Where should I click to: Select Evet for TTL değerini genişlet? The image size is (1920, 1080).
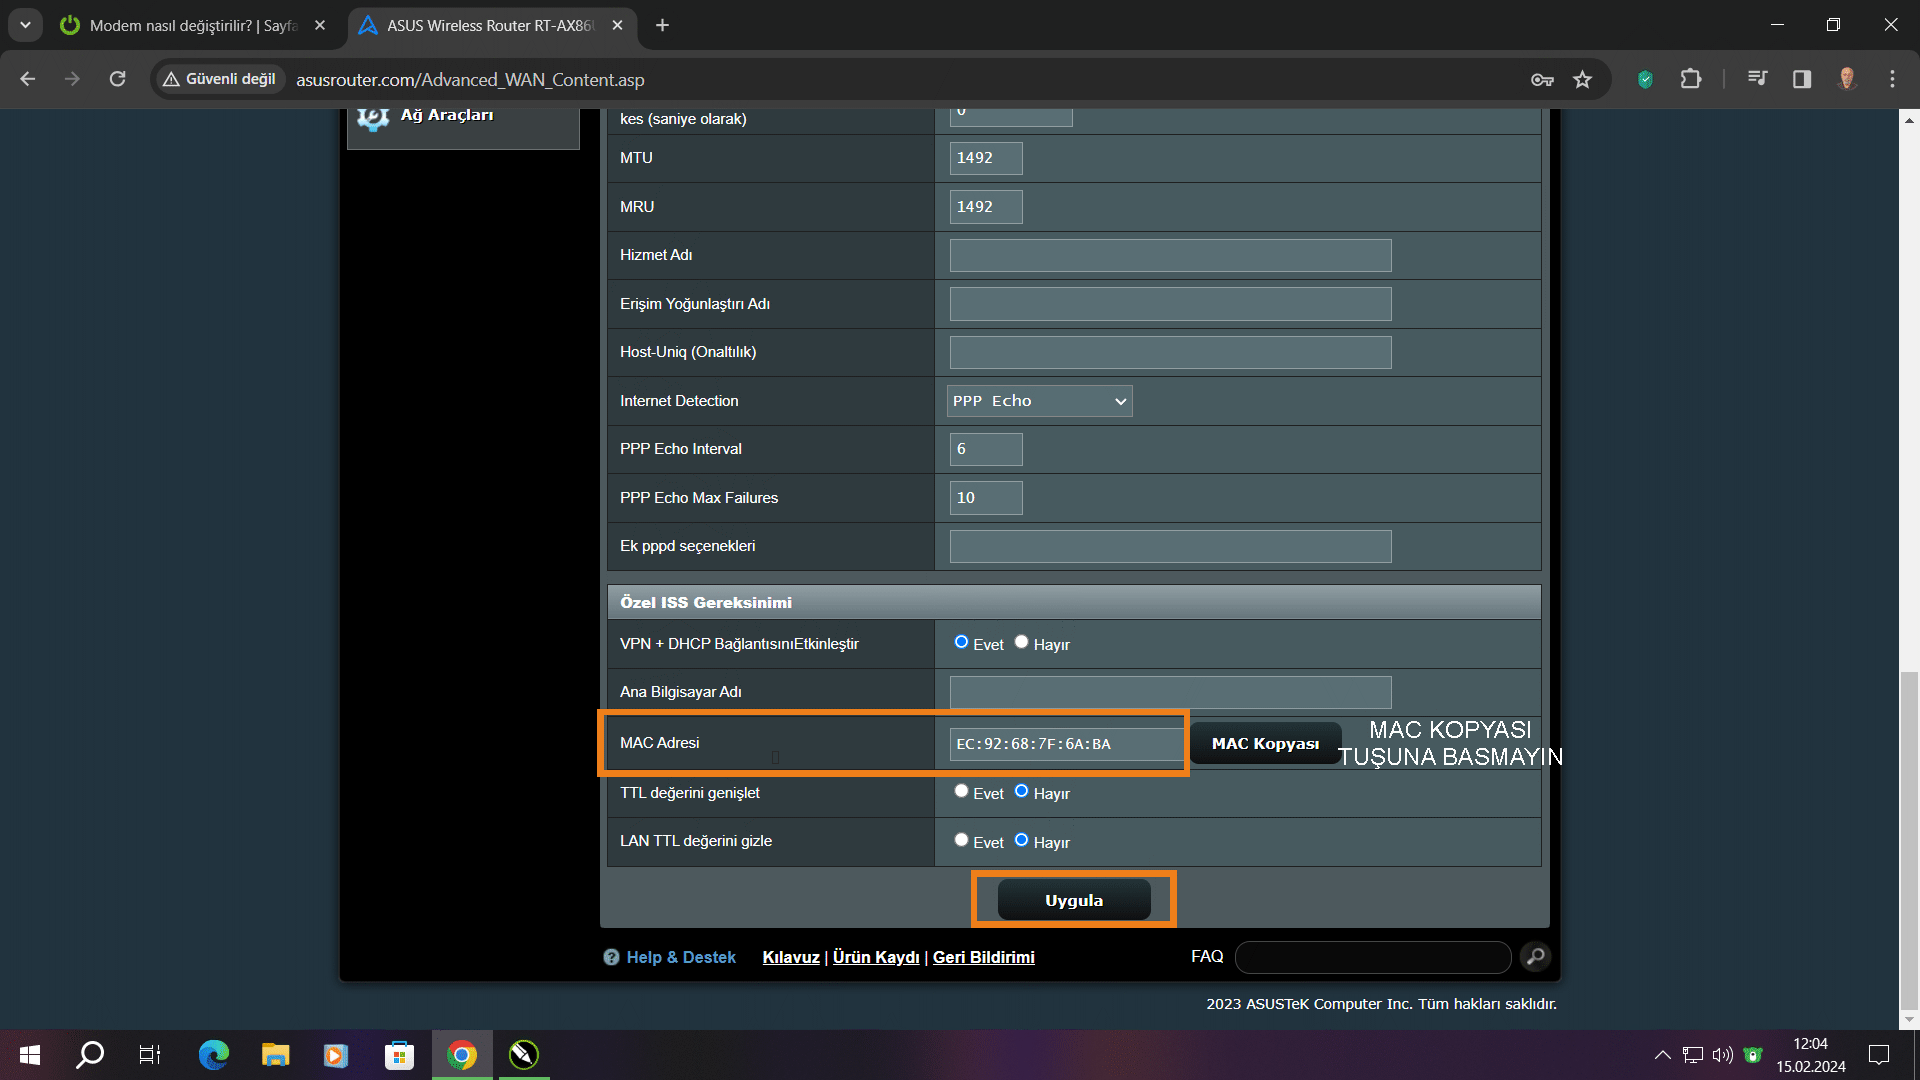tap(961, 791)
